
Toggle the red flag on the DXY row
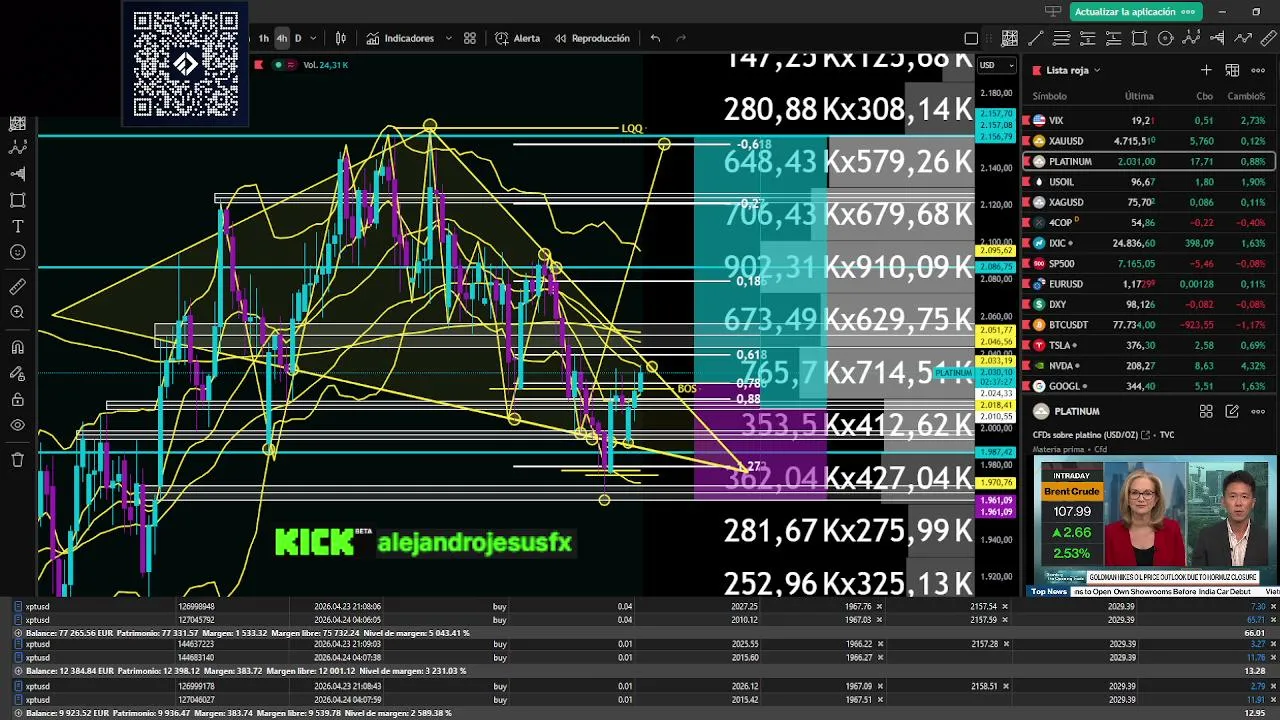[x=1026, y=304]
